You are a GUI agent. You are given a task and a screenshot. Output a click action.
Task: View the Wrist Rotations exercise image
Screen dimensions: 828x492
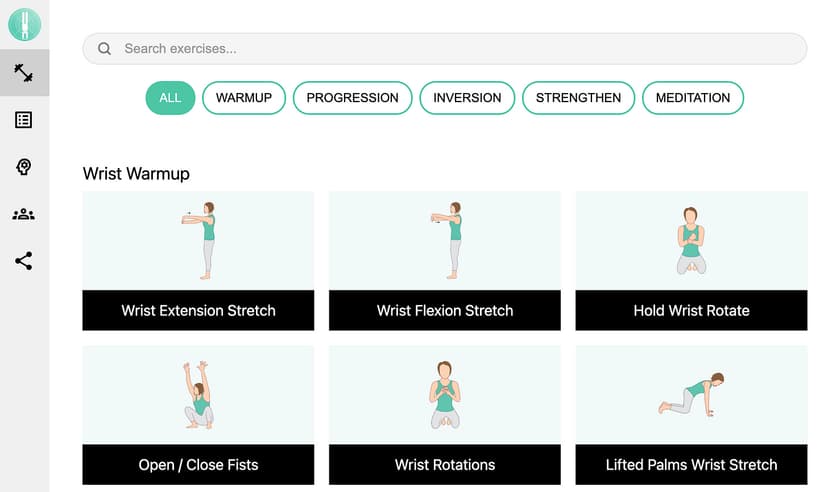tap(444, 395)
